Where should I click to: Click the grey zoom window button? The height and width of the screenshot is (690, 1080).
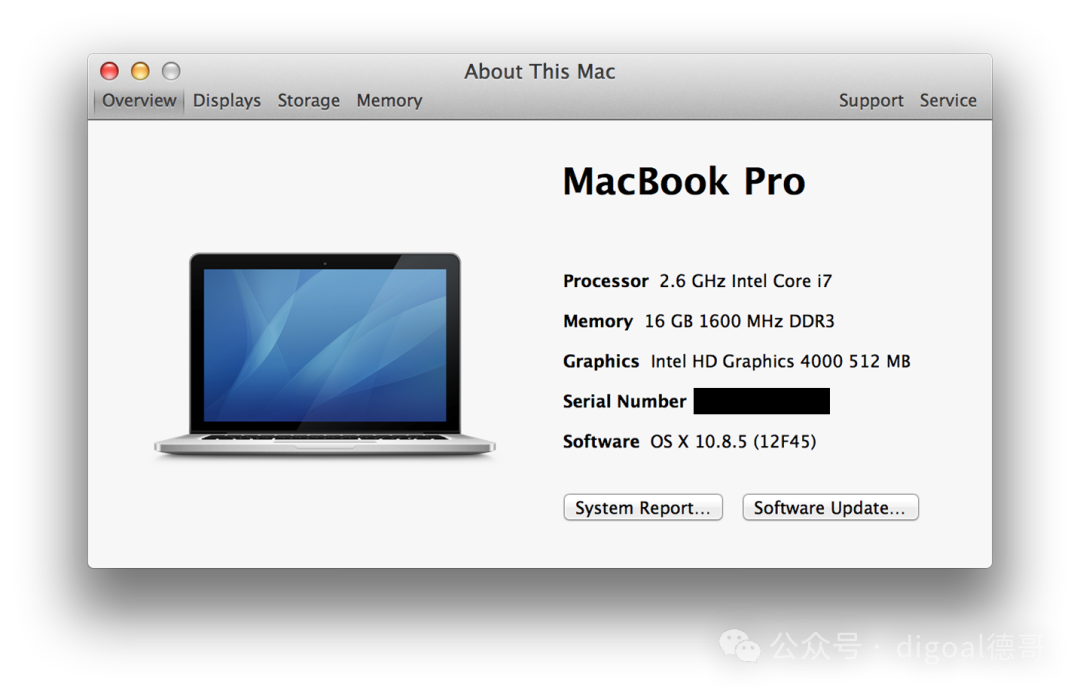pos(171,71)
